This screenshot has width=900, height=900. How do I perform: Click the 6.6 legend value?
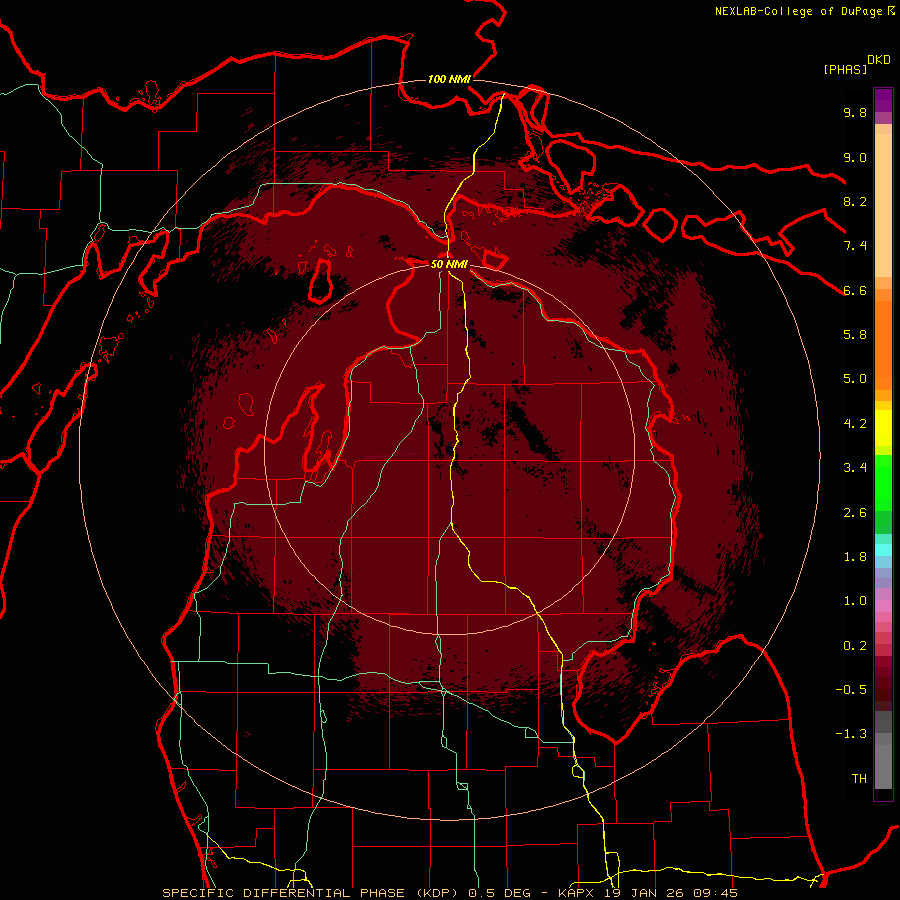click(x=855, y=290)
